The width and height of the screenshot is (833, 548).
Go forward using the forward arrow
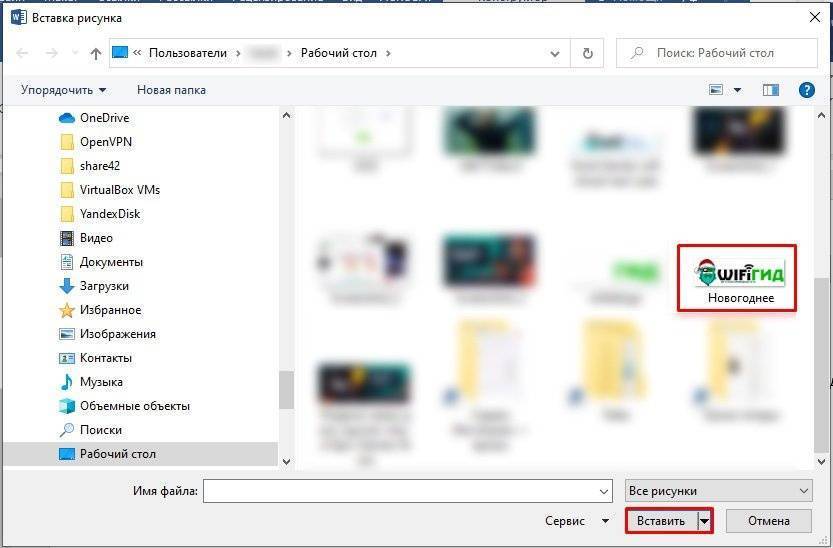[52, 53]
